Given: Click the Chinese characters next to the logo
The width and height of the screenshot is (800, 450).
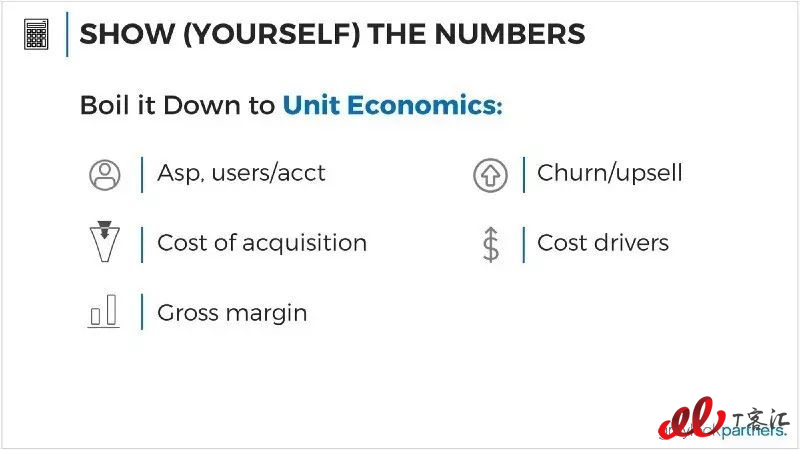Looking at the screenshot, I should (x=761, y=420).
